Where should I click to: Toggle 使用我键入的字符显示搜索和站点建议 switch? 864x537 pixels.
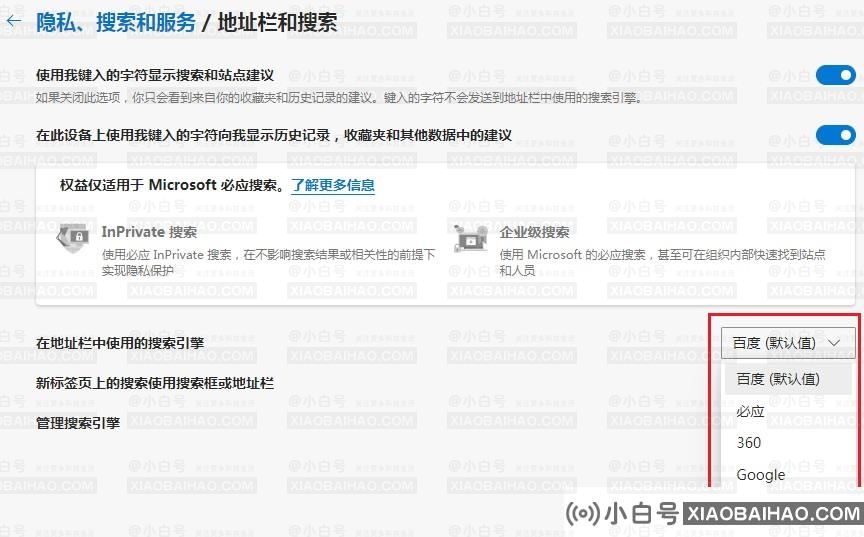[x=836, y=75]
